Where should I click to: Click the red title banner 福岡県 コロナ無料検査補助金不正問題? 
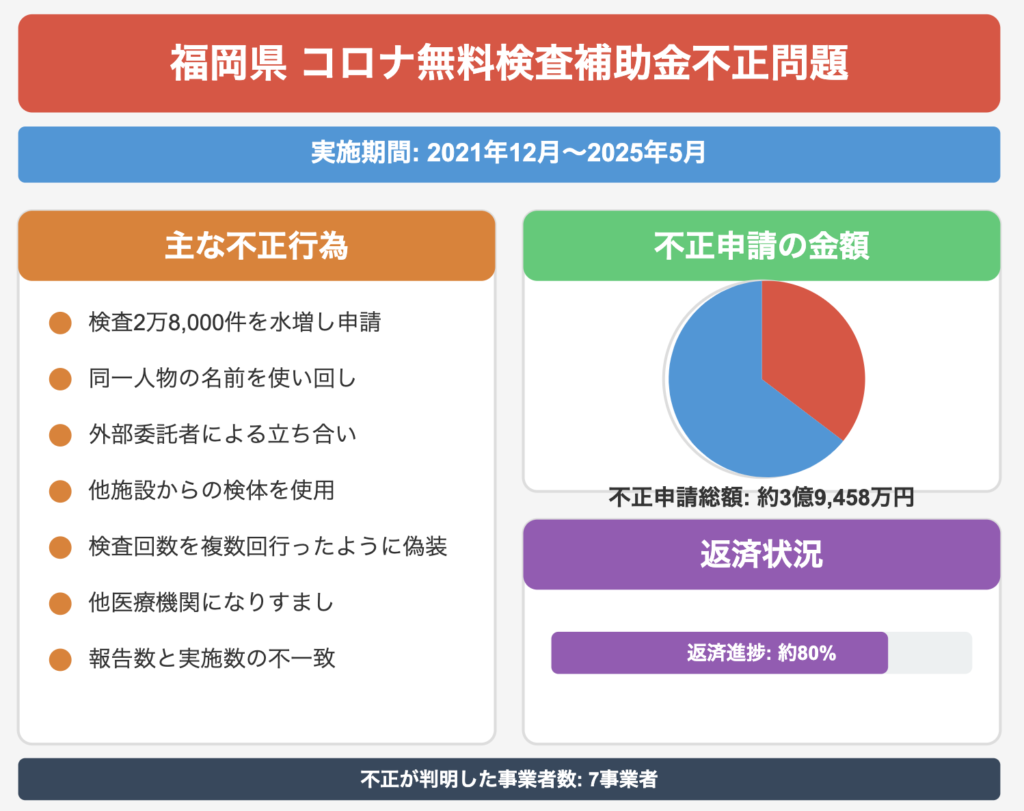509,63
